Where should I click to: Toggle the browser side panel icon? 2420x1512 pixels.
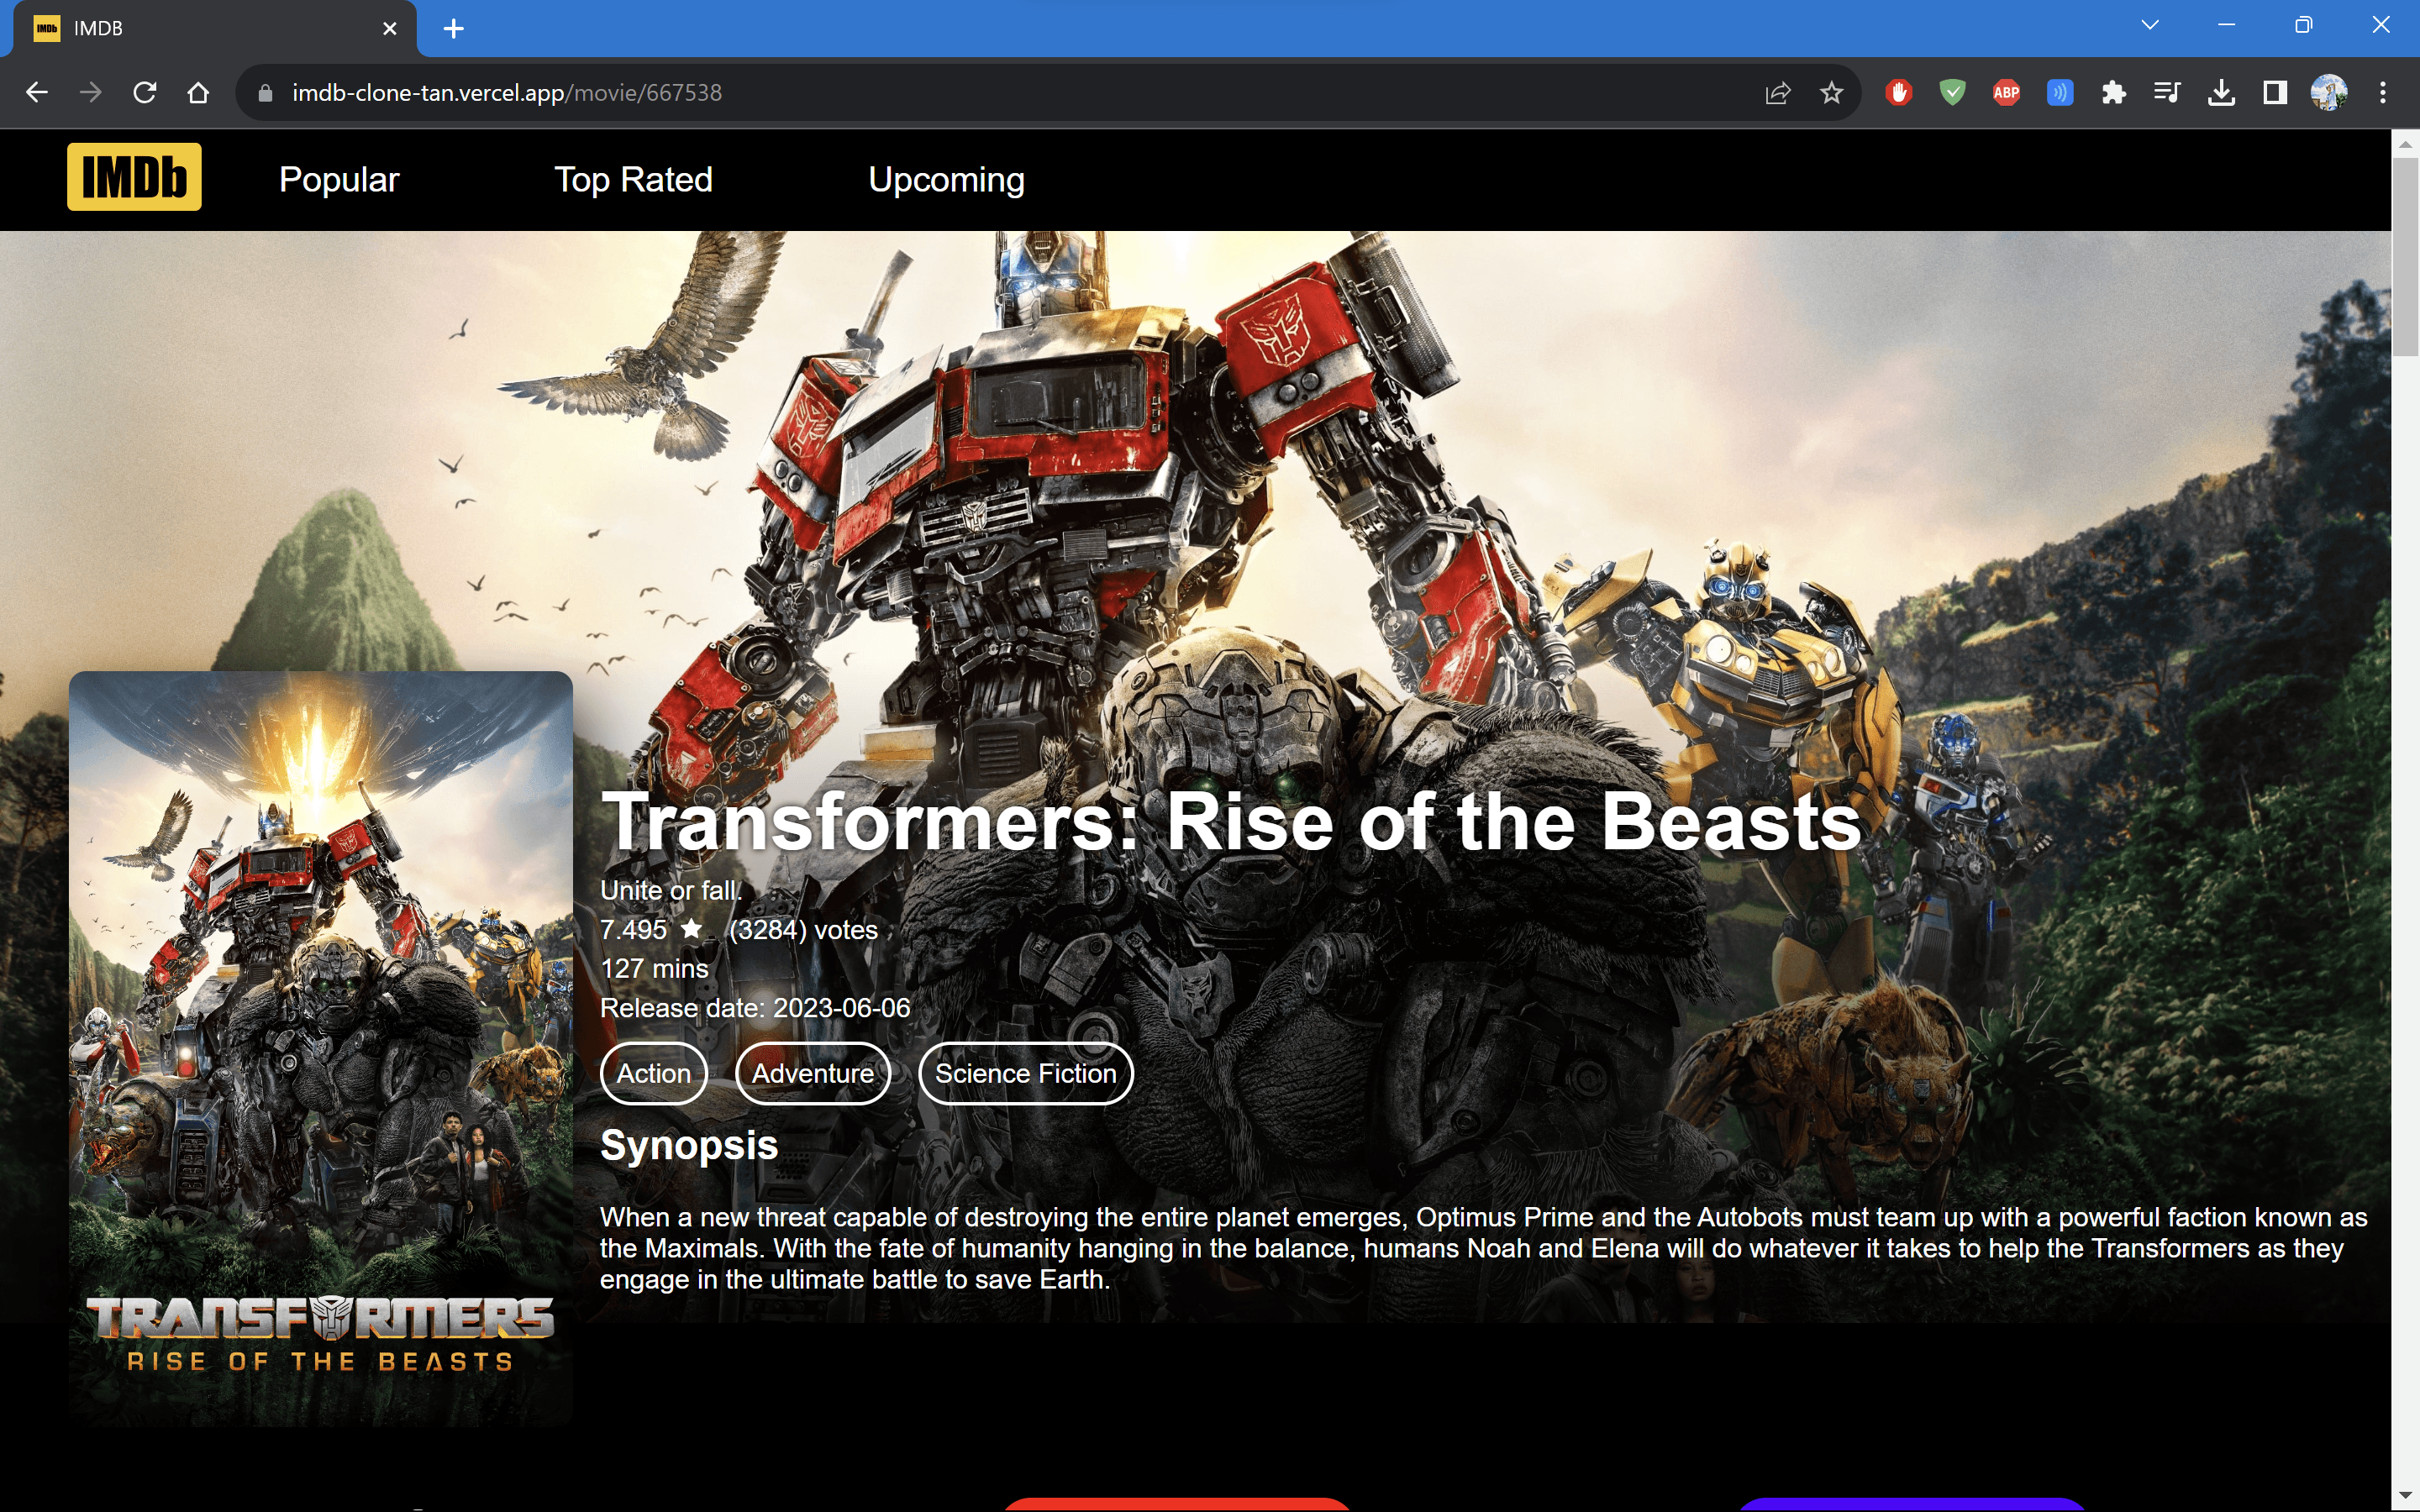(x=2275, y=93)
